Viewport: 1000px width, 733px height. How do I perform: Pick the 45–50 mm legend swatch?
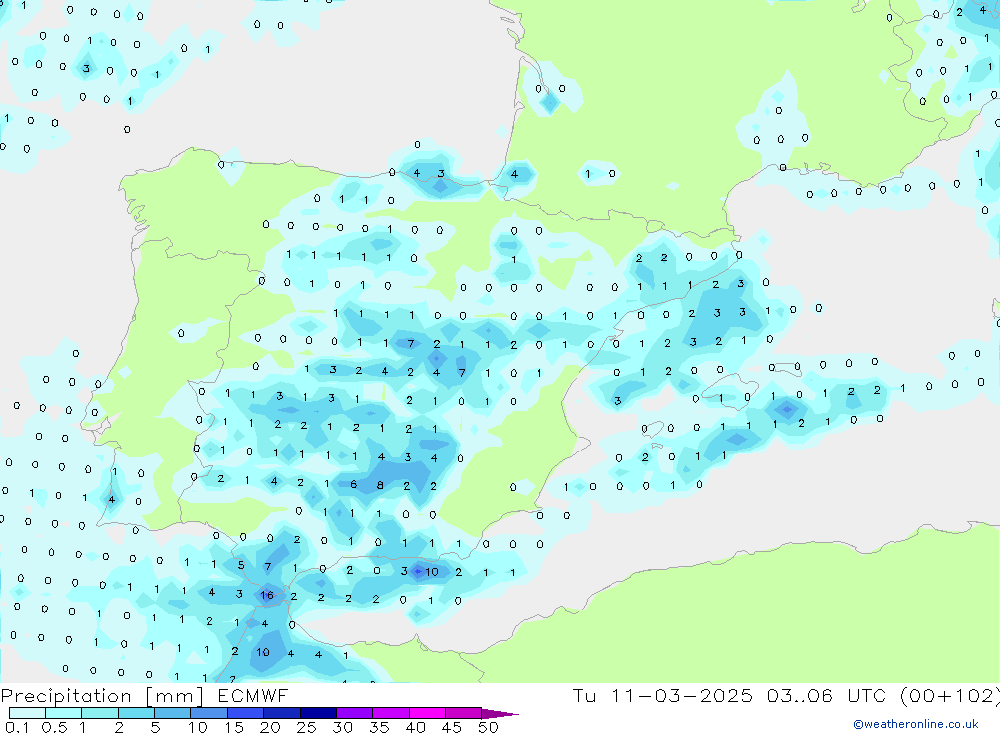click(464, 713)
